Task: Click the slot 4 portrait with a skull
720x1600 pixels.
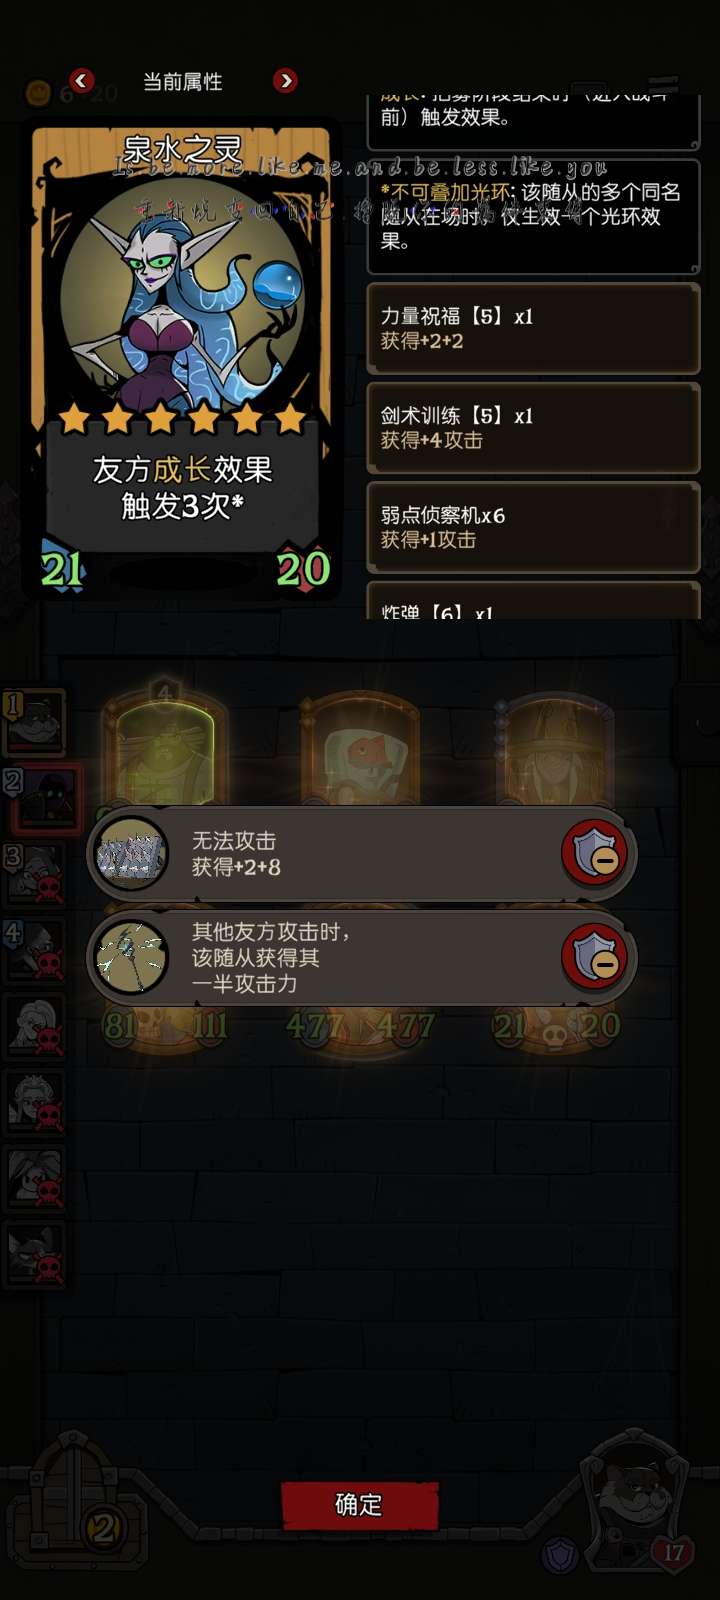Action: coord(34,949)
